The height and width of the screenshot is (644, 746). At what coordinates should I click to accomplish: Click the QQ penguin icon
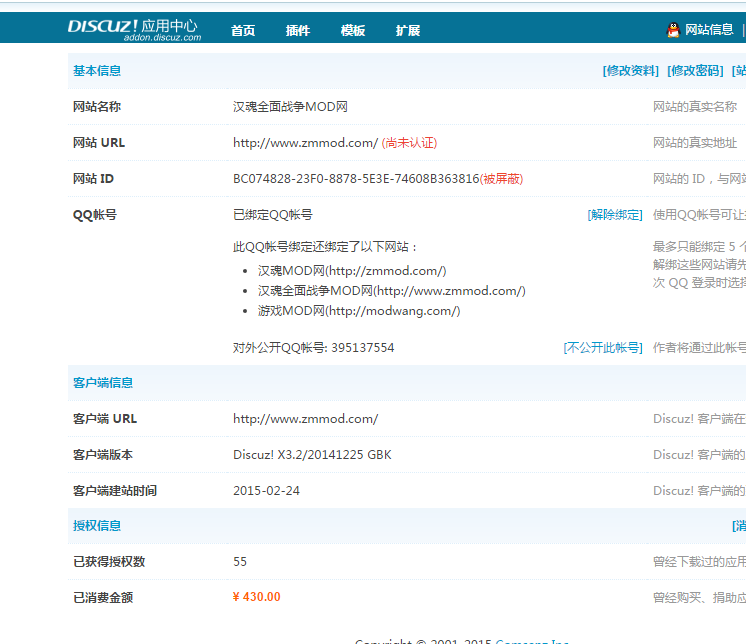click(x=673, y=30)
